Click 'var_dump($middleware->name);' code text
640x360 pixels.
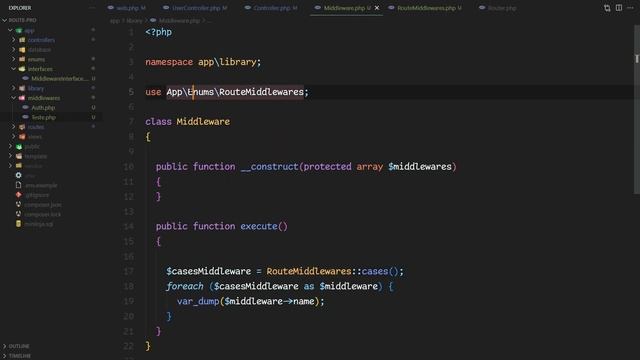[251, 301]
